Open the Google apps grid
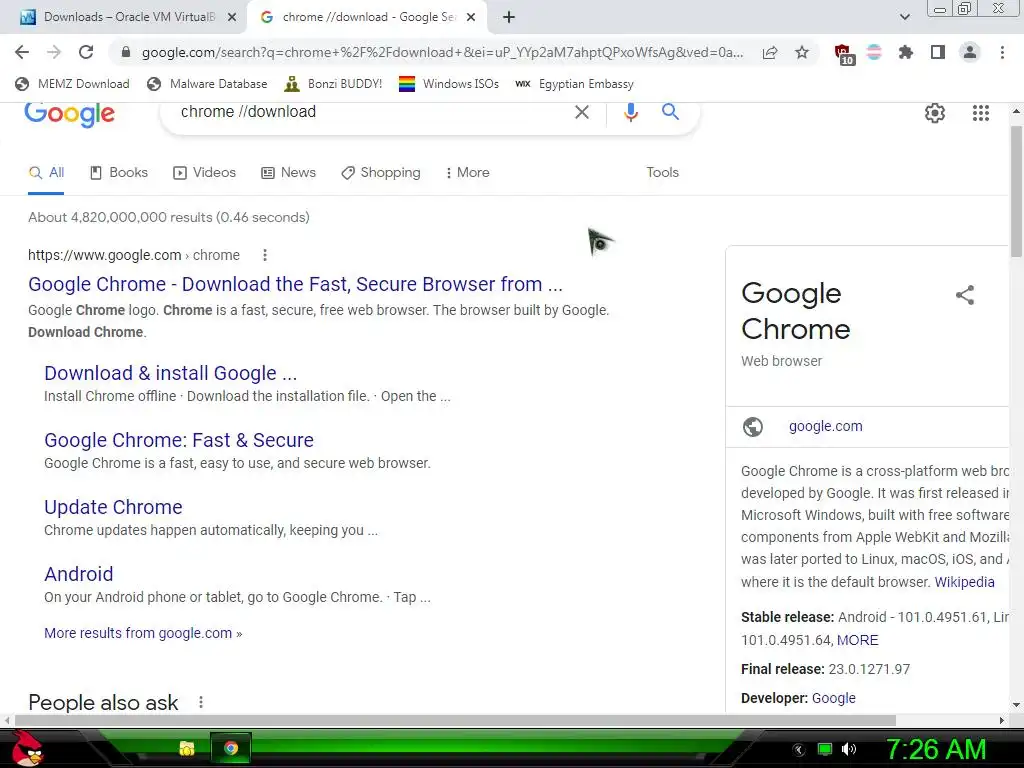This screenshot has width=1024, height=768. coord(981,113)
